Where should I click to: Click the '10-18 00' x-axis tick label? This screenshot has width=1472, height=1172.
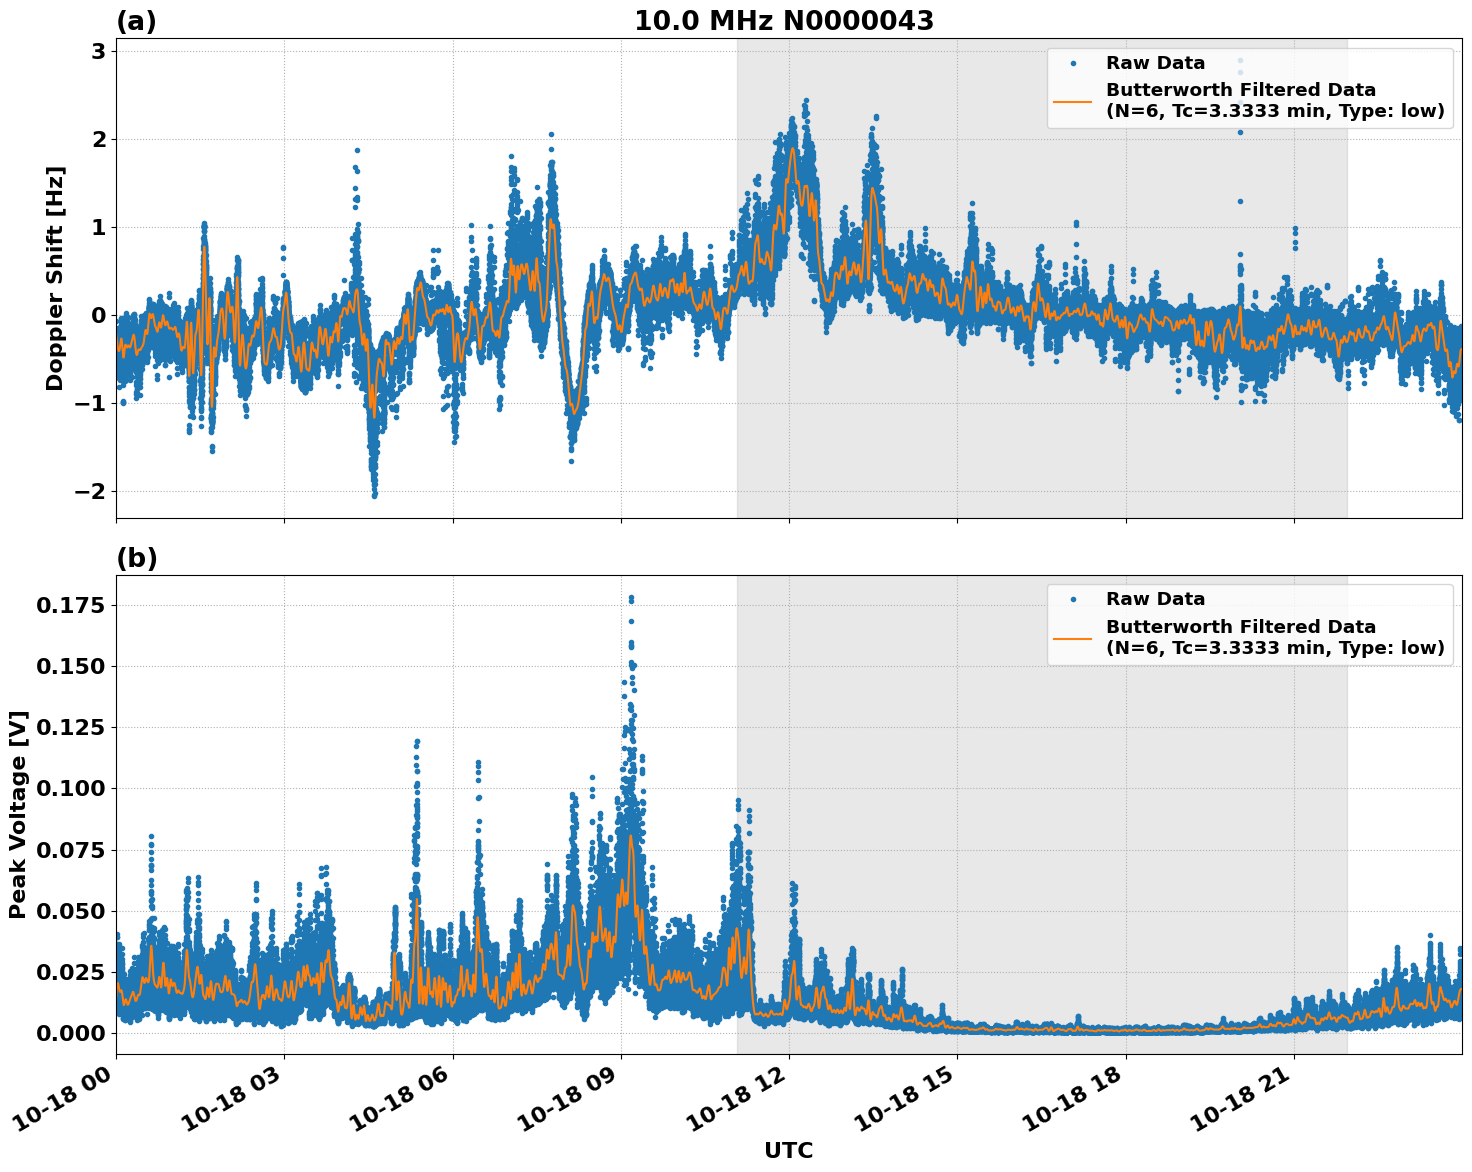click(62, 1106)
